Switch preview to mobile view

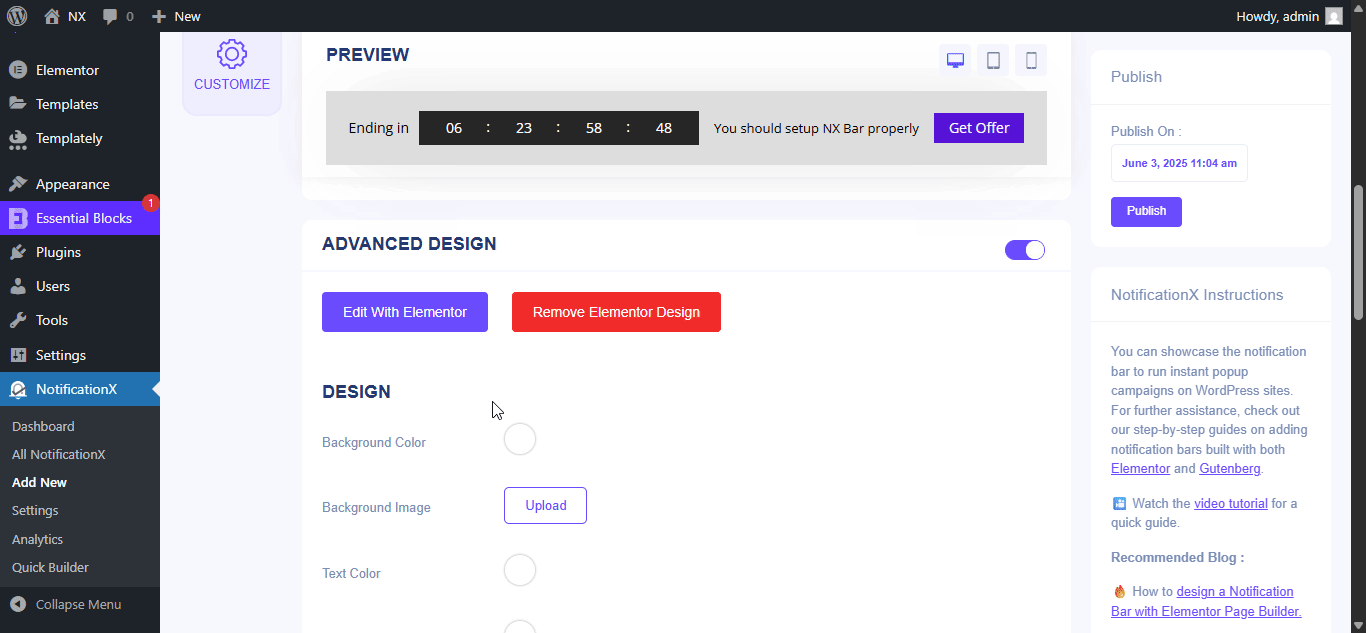(x=1031, y=60)
